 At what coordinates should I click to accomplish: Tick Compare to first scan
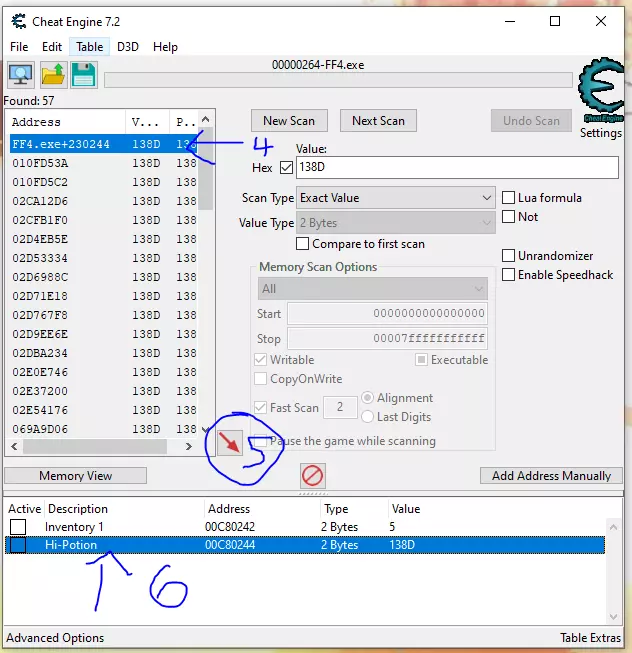click(x=303, y=243)
